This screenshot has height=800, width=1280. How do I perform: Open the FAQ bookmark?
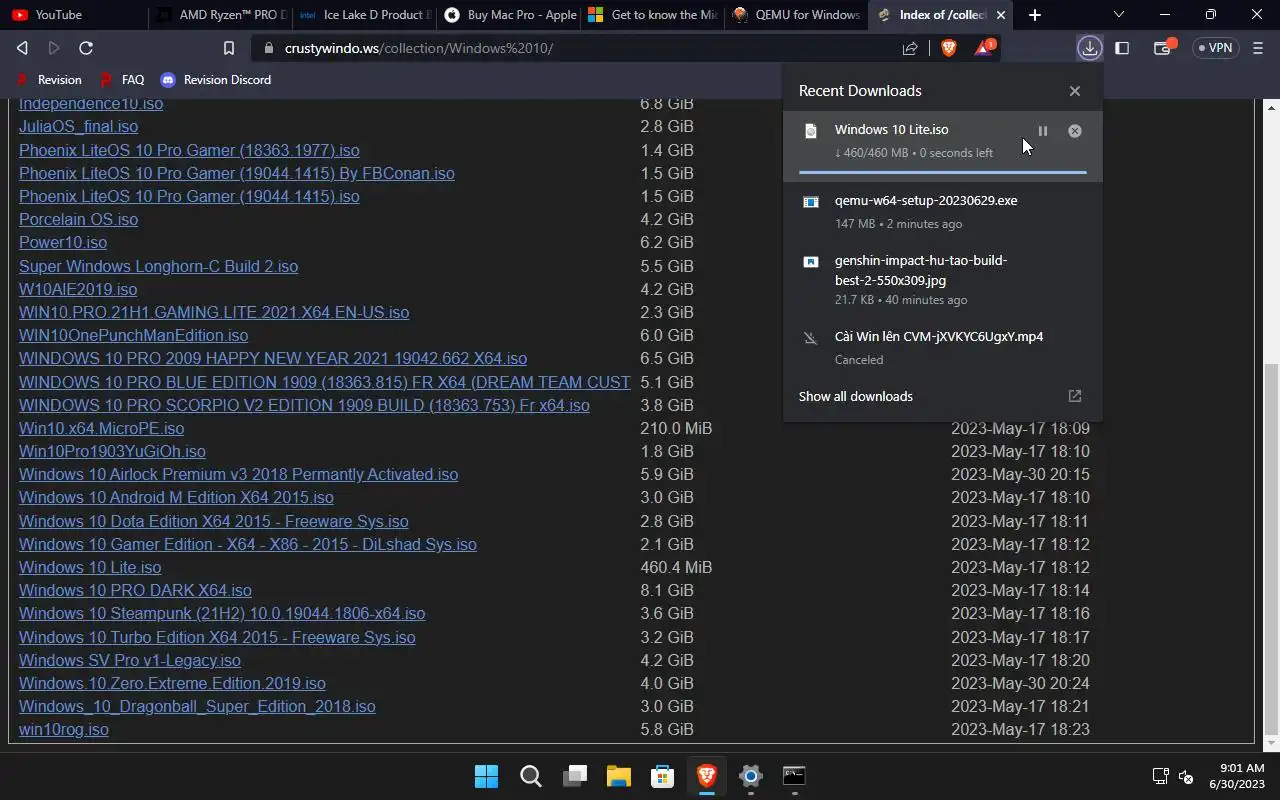[122, 80]
